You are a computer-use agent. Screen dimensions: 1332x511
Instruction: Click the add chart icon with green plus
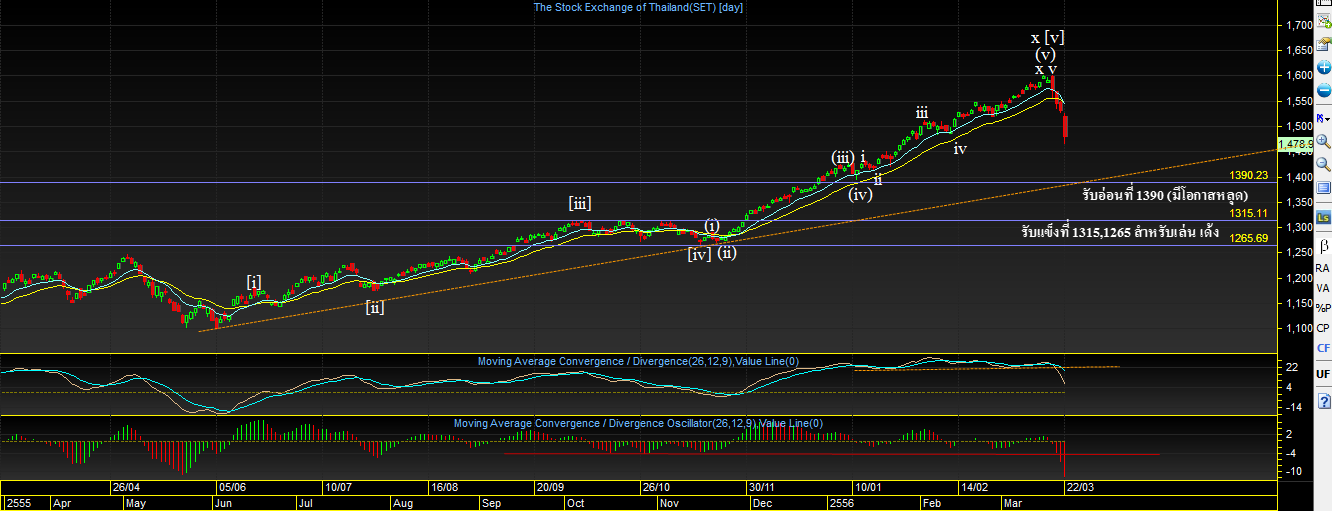[1323, 21]
